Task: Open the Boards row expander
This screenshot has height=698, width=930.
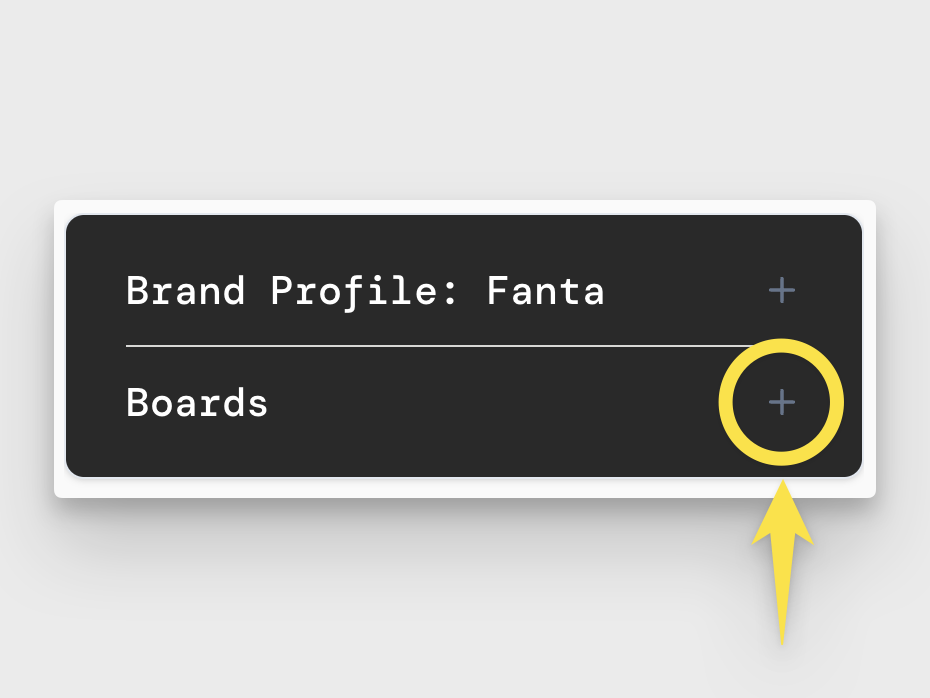Action: click(x=781, y=403)
